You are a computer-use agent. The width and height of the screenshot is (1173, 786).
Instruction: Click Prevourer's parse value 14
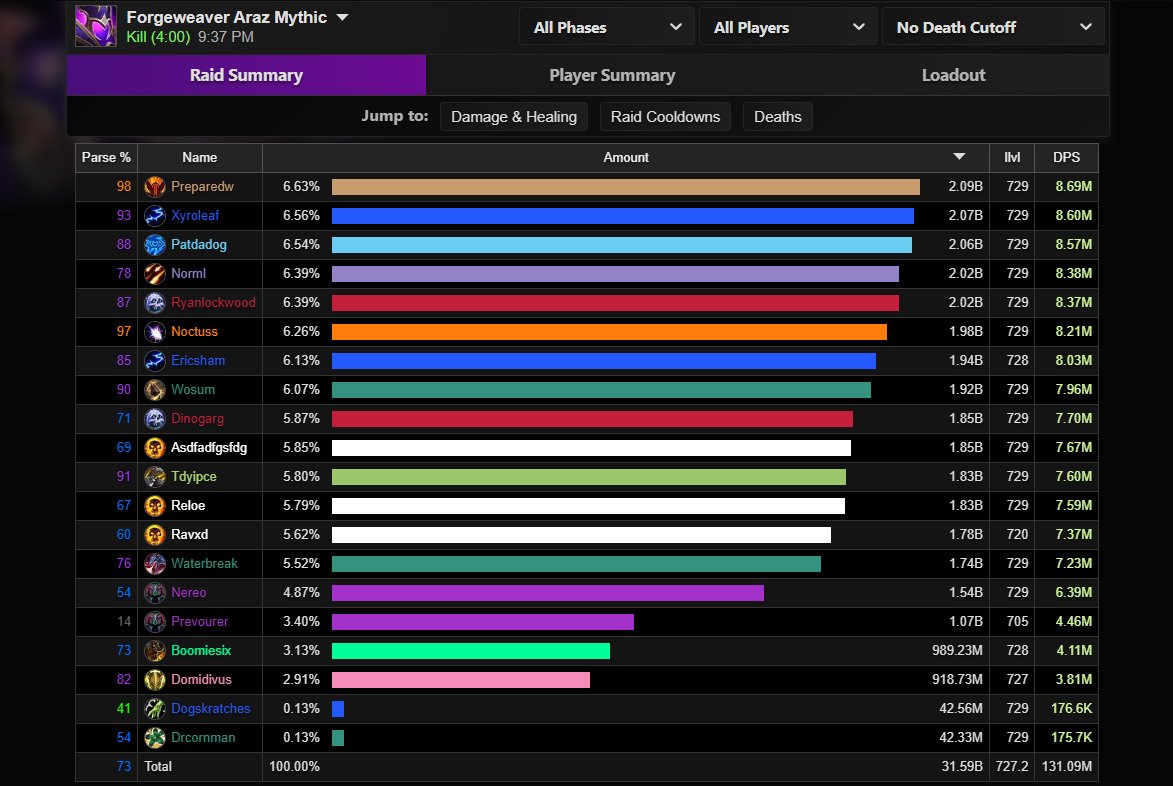(123, 621)
